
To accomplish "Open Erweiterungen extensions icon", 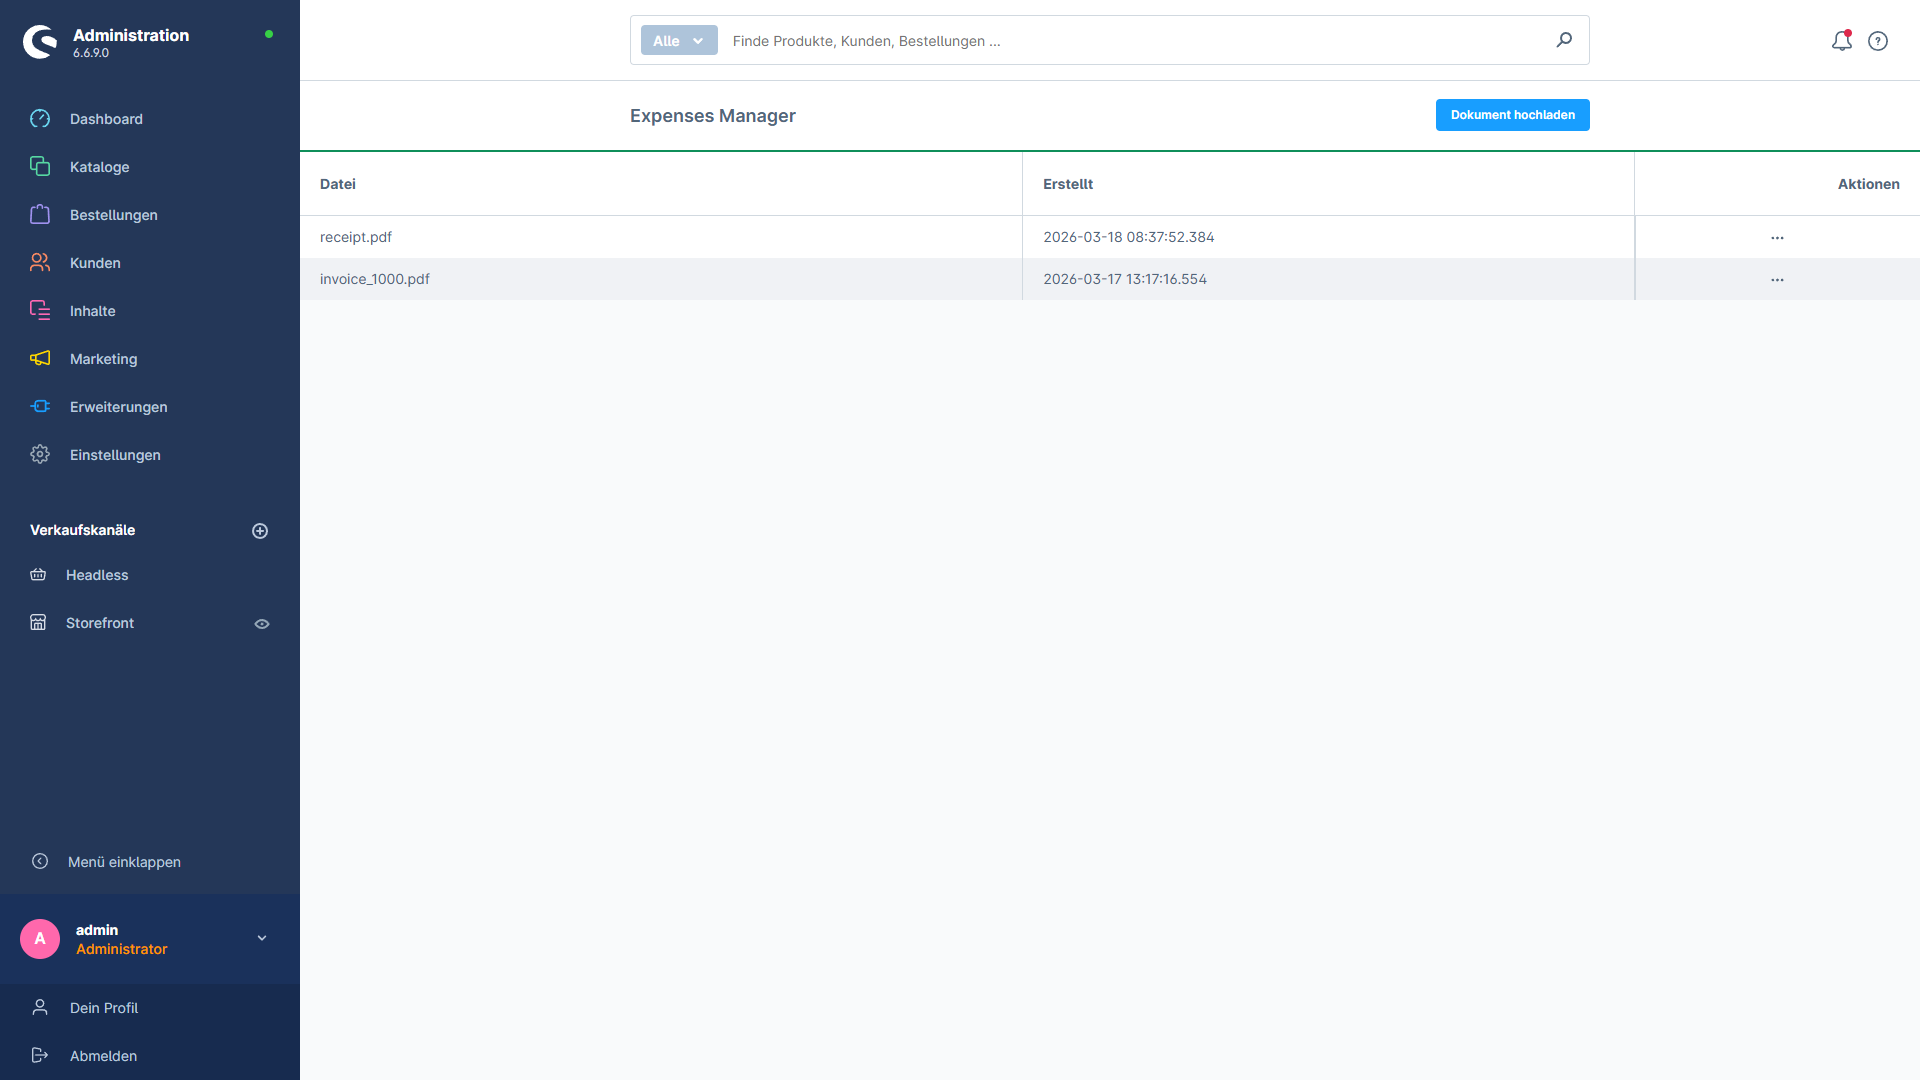I will pyautogui.click(x=40, y=406).
